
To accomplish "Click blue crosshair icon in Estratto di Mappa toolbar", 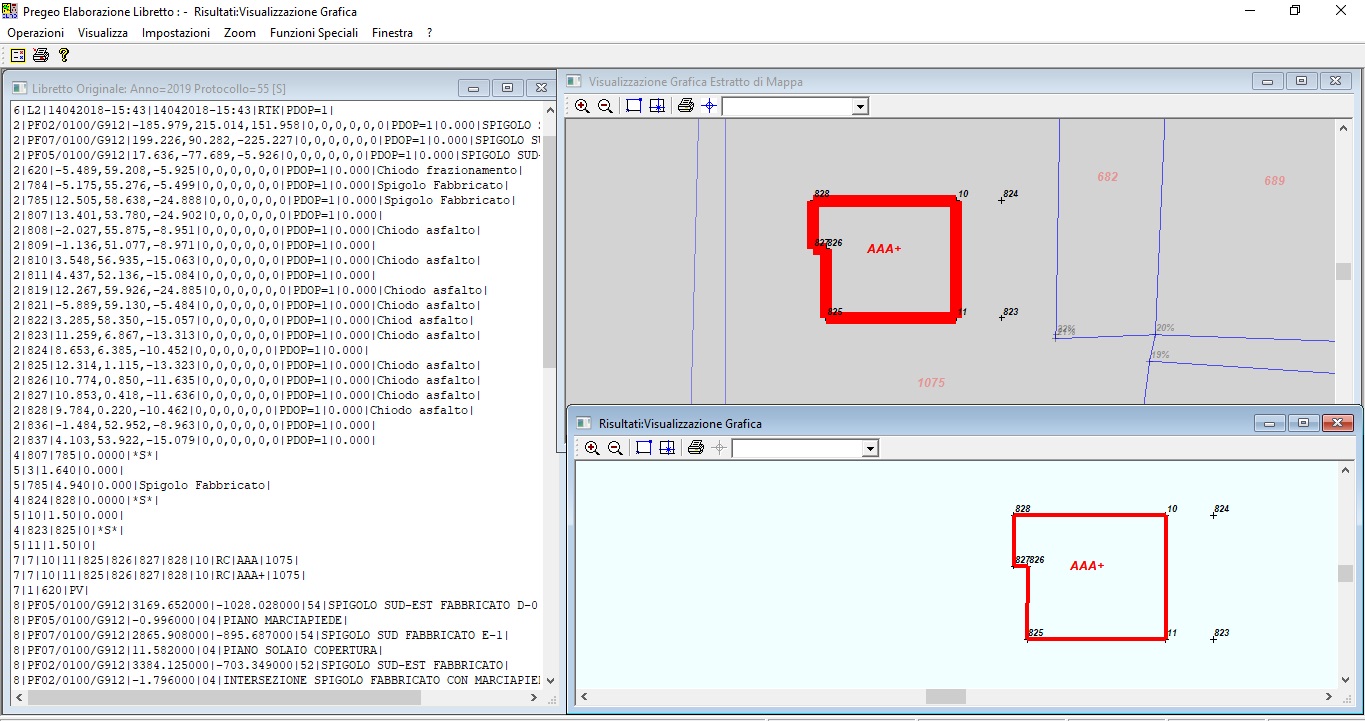I will coord(709,106).
